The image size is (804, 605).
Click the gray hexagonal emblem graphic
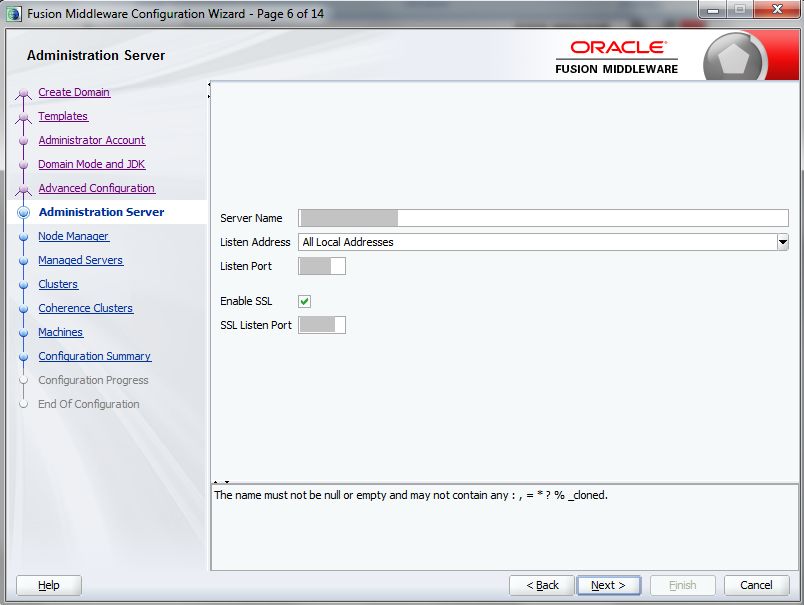tap(737, 55)
